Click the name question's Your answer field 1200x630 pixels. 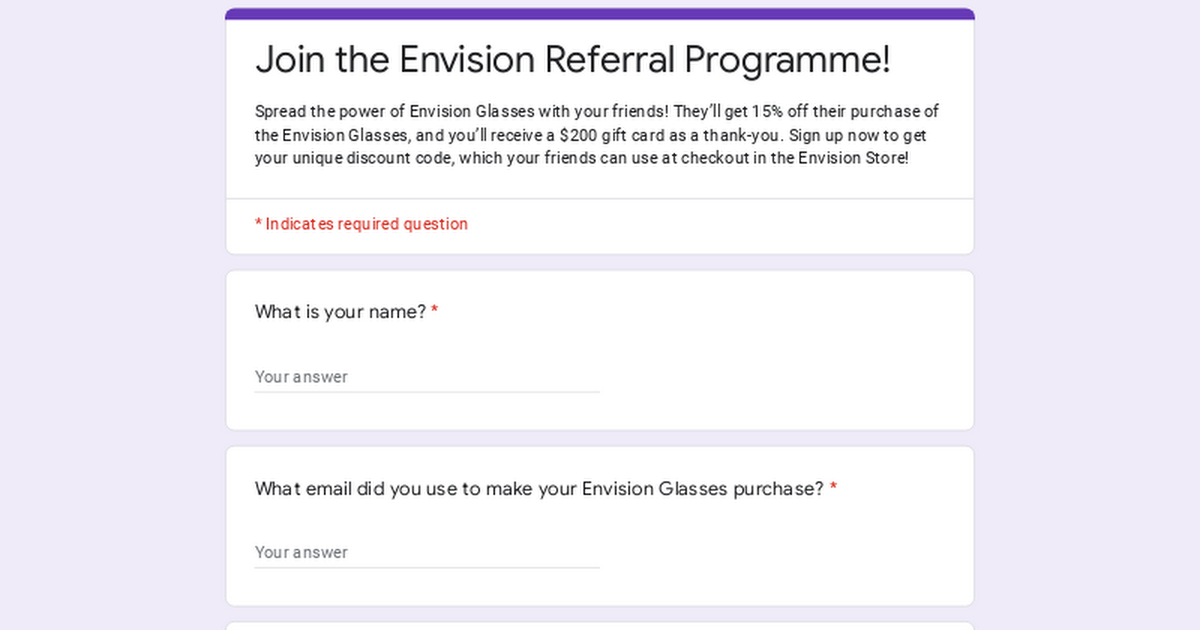427,377
